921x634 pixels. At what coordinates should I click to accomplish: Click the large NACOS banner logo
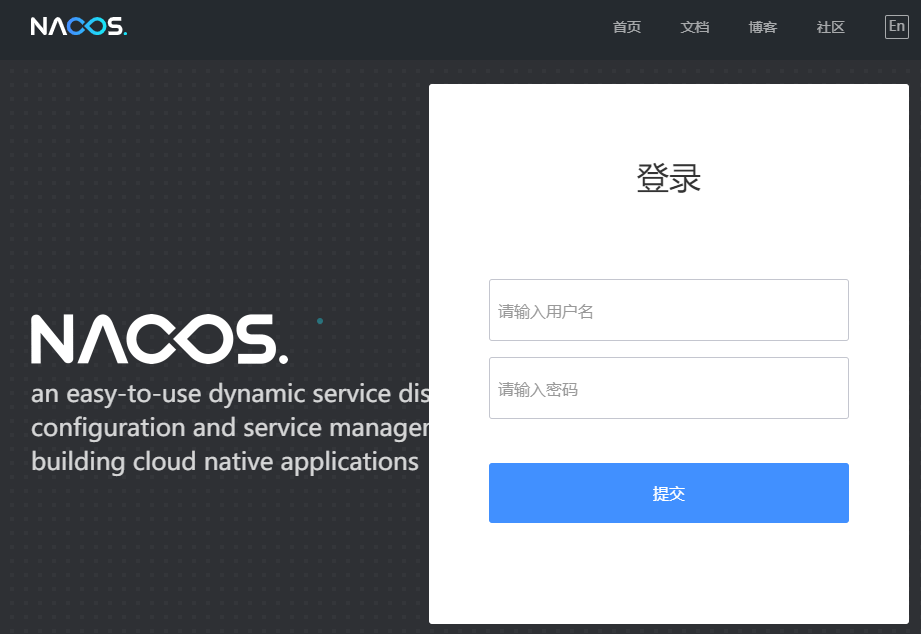[159, 339]
